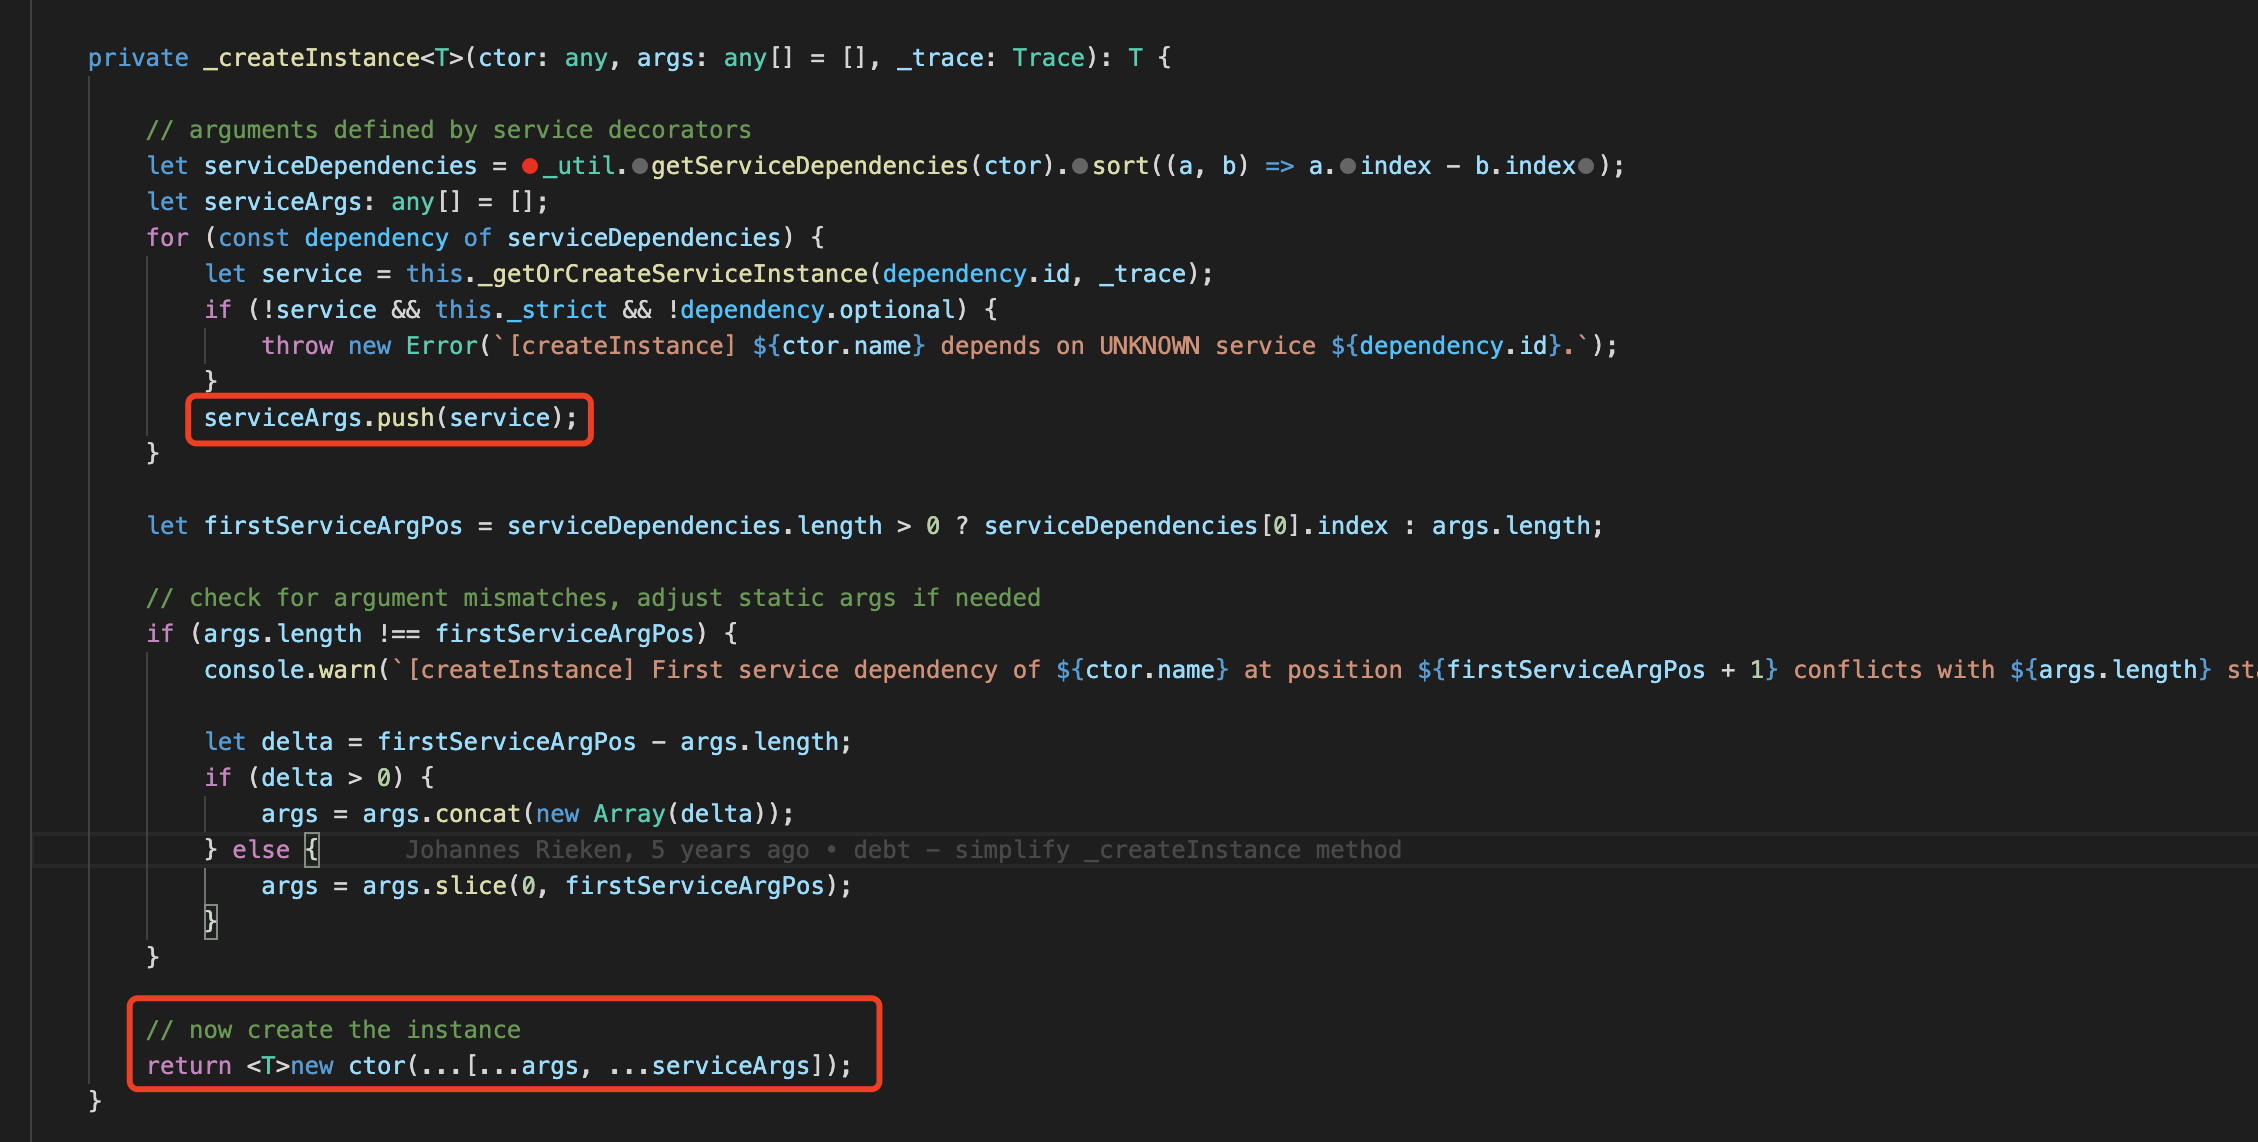Click the 'for' keyword of dependency loop
Screen dimensions: 2258x1142
167,238
